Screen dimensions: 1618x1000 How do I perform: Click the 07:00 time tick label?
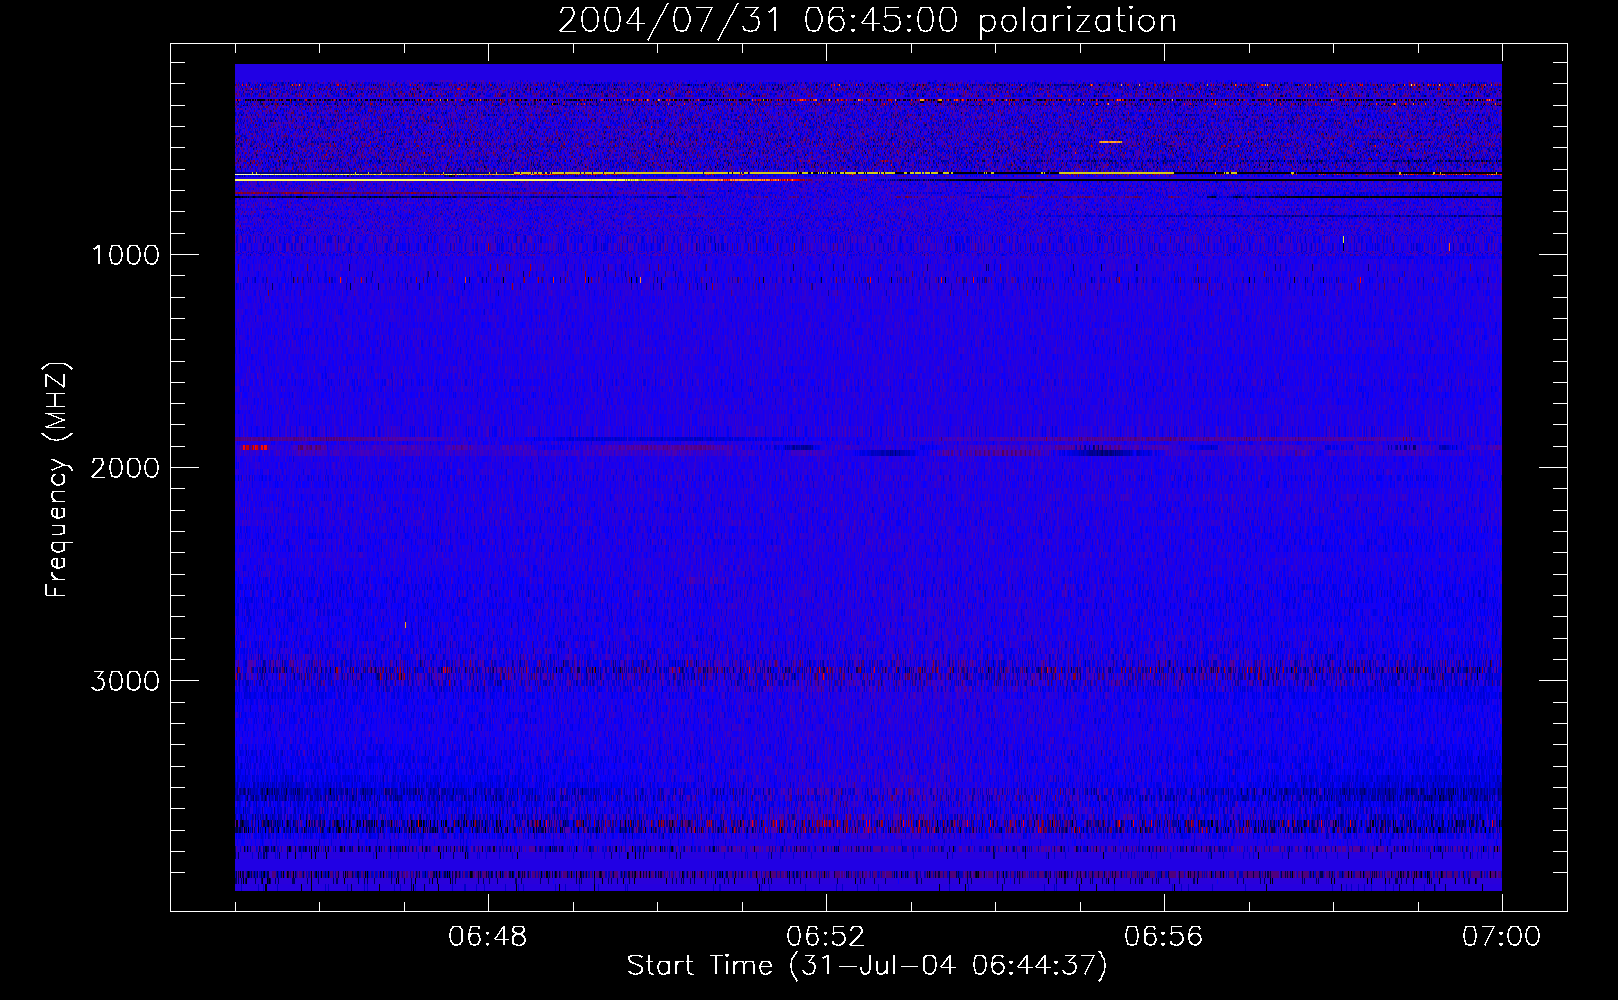[1502, 937]
